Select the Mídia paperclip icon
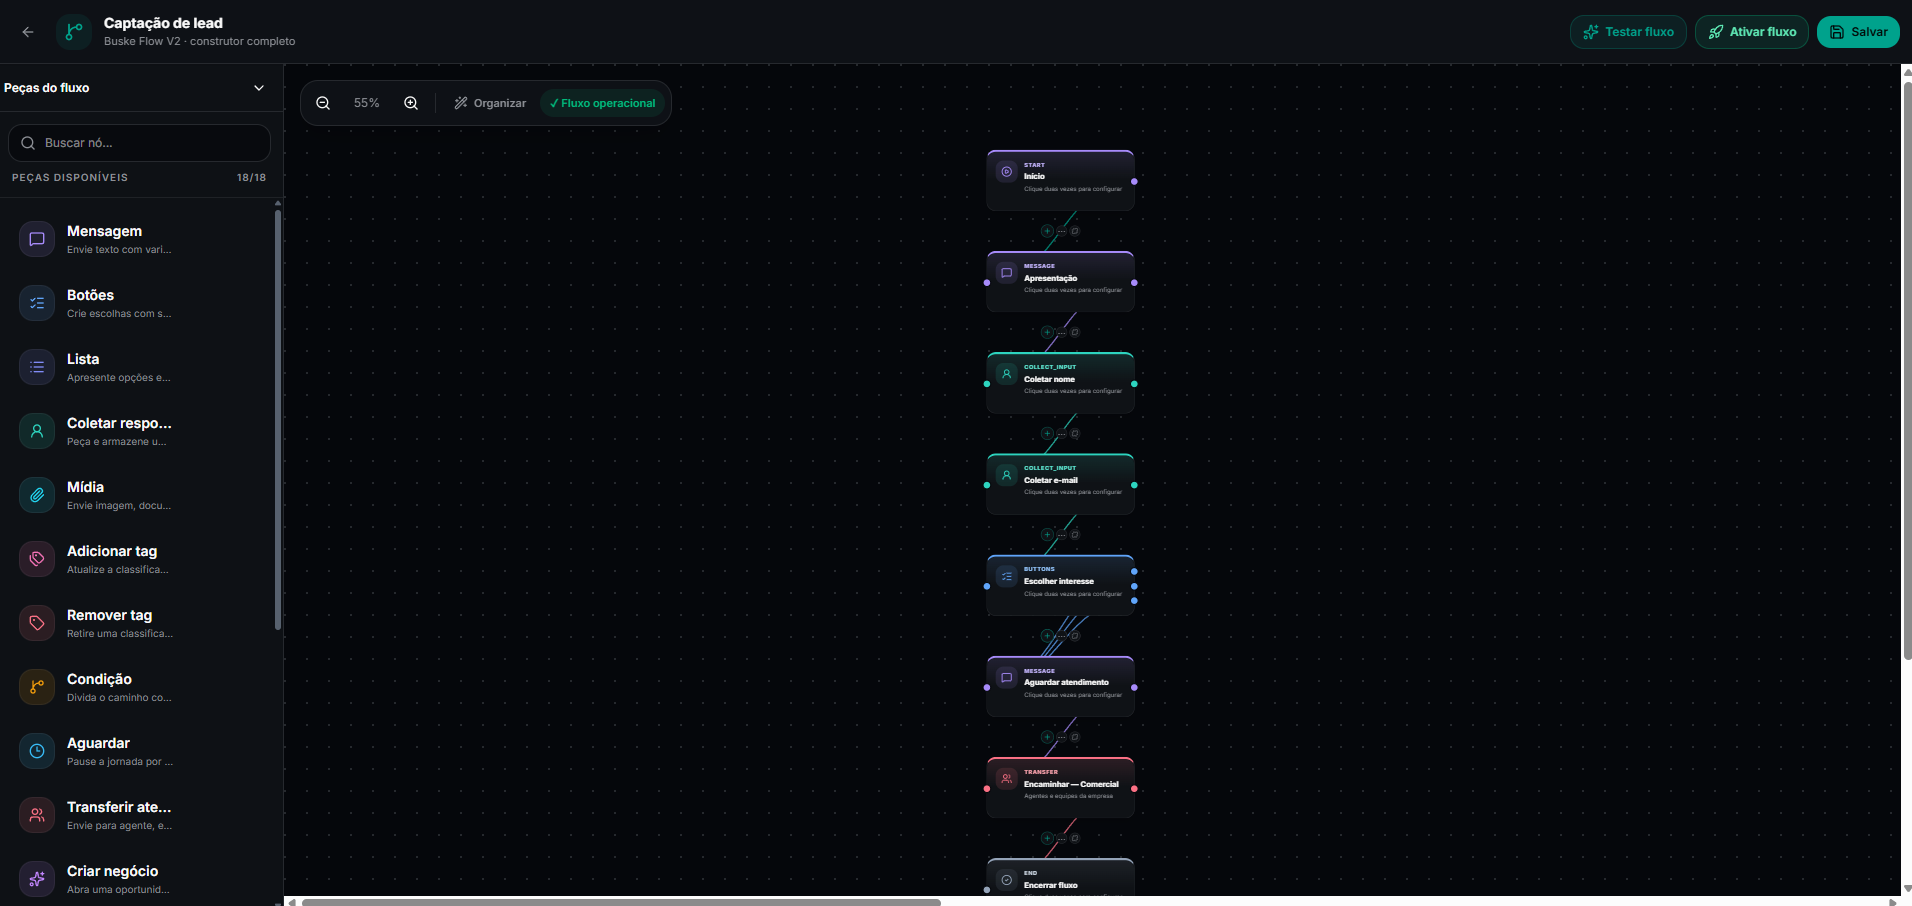Viewport: 1912px width, 906px height. (37, 495)
